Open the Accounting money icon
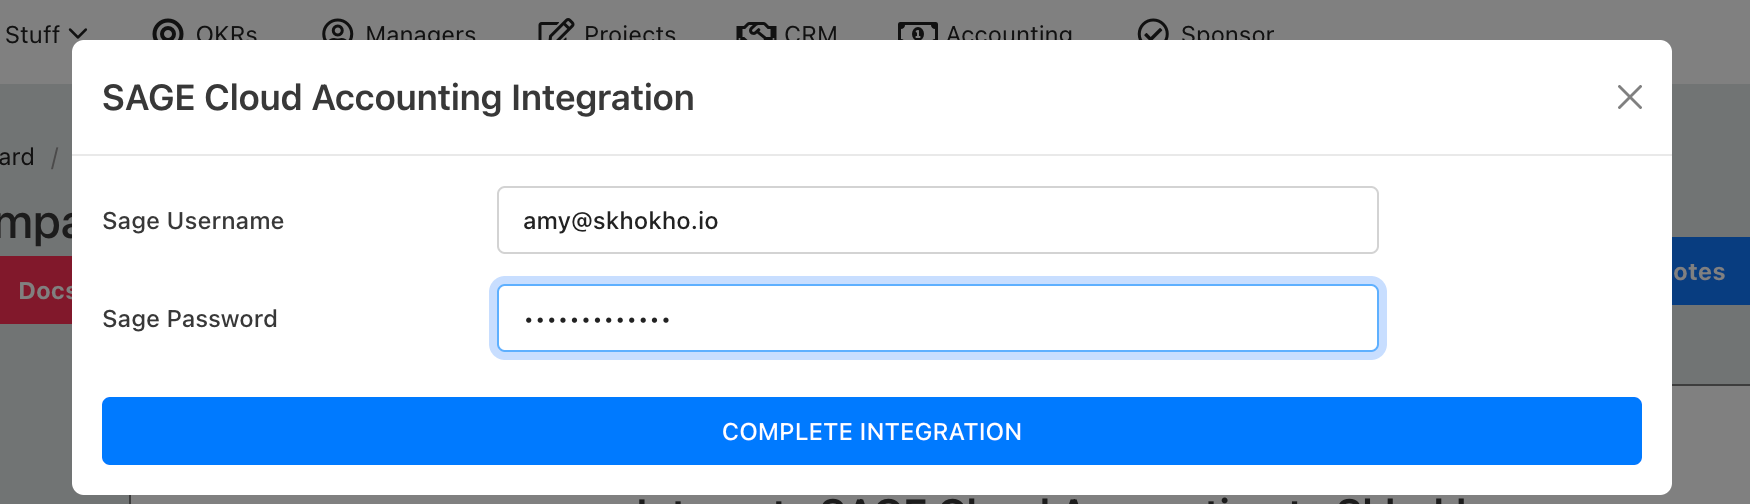The width and height of the screenshot is (1750, 504). click(x=917, y=32)
